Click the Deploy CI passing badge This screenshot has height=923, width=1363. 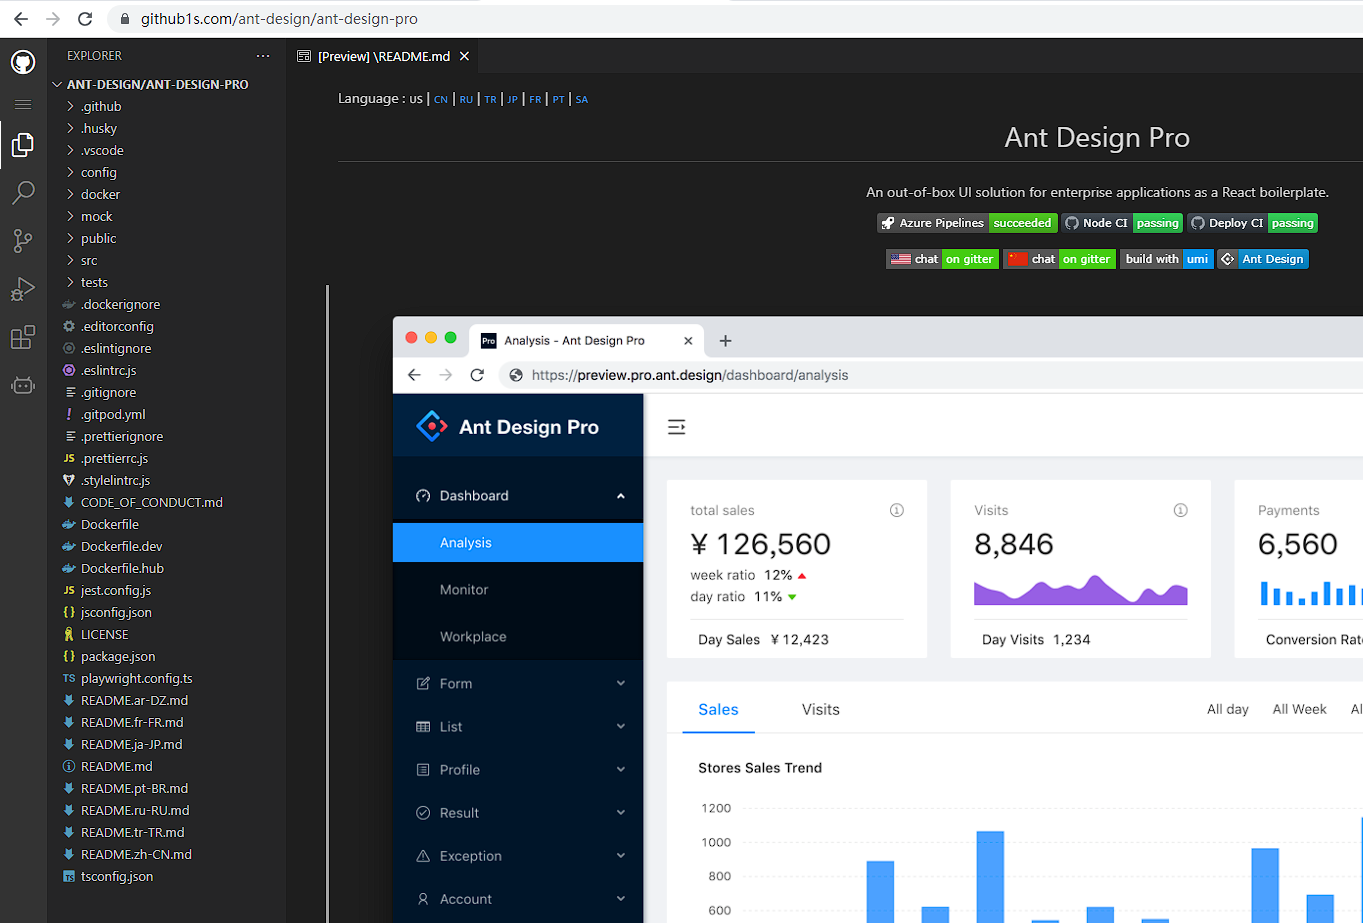(1252, 223)
